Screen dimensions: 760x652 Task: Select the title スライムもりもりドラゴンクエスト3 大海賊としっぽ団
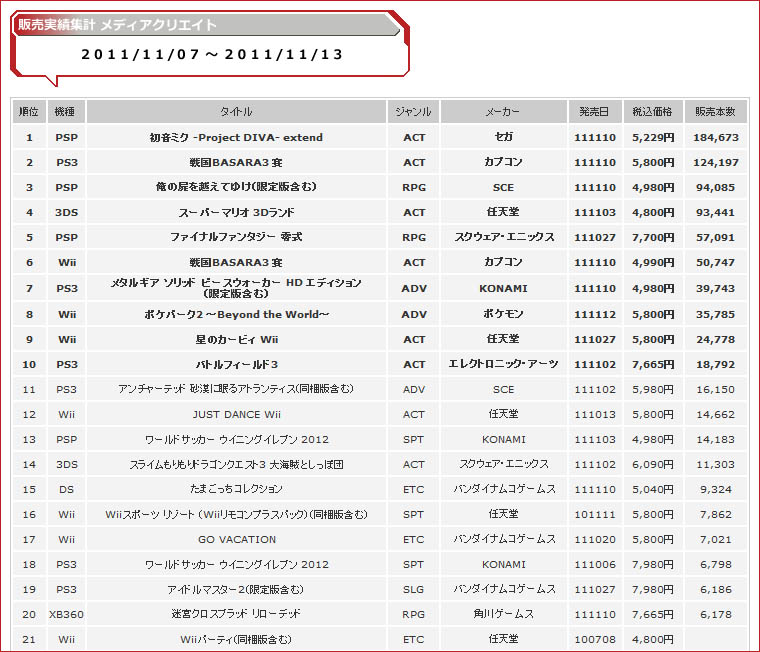[x=237, y=464]
